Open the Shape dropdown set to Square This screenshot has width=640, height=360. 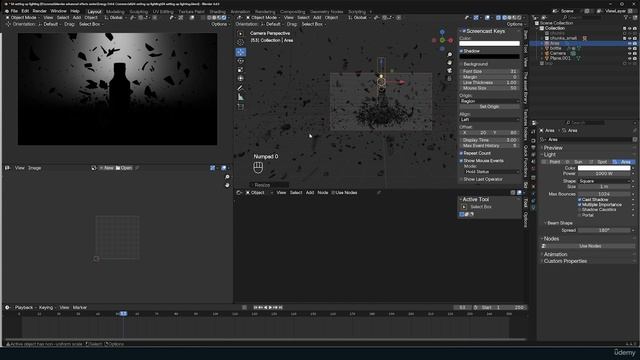tap(604, 181)
